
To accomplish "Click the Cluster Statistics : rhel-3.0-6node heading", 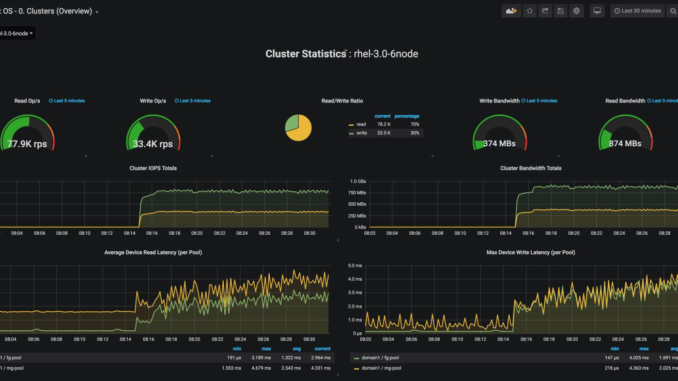I will [x=342, y=54].
